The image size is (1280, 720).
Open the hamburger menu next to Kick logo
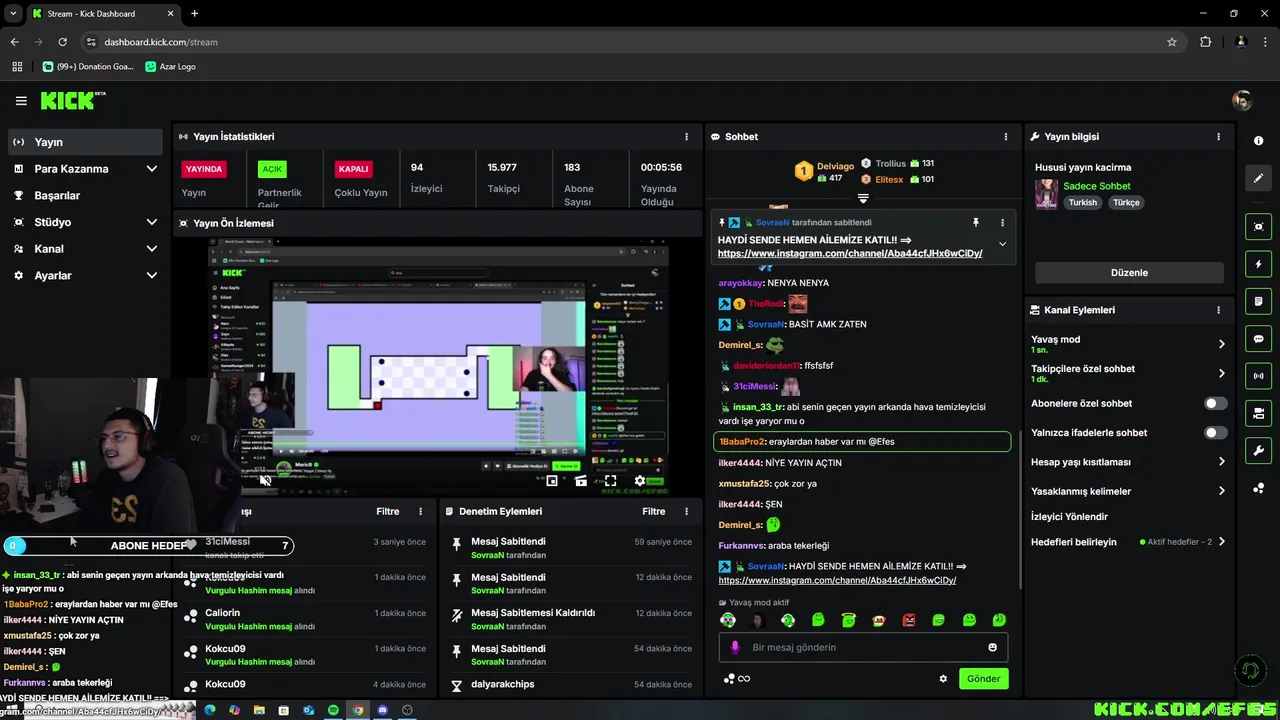pos(21,101)
